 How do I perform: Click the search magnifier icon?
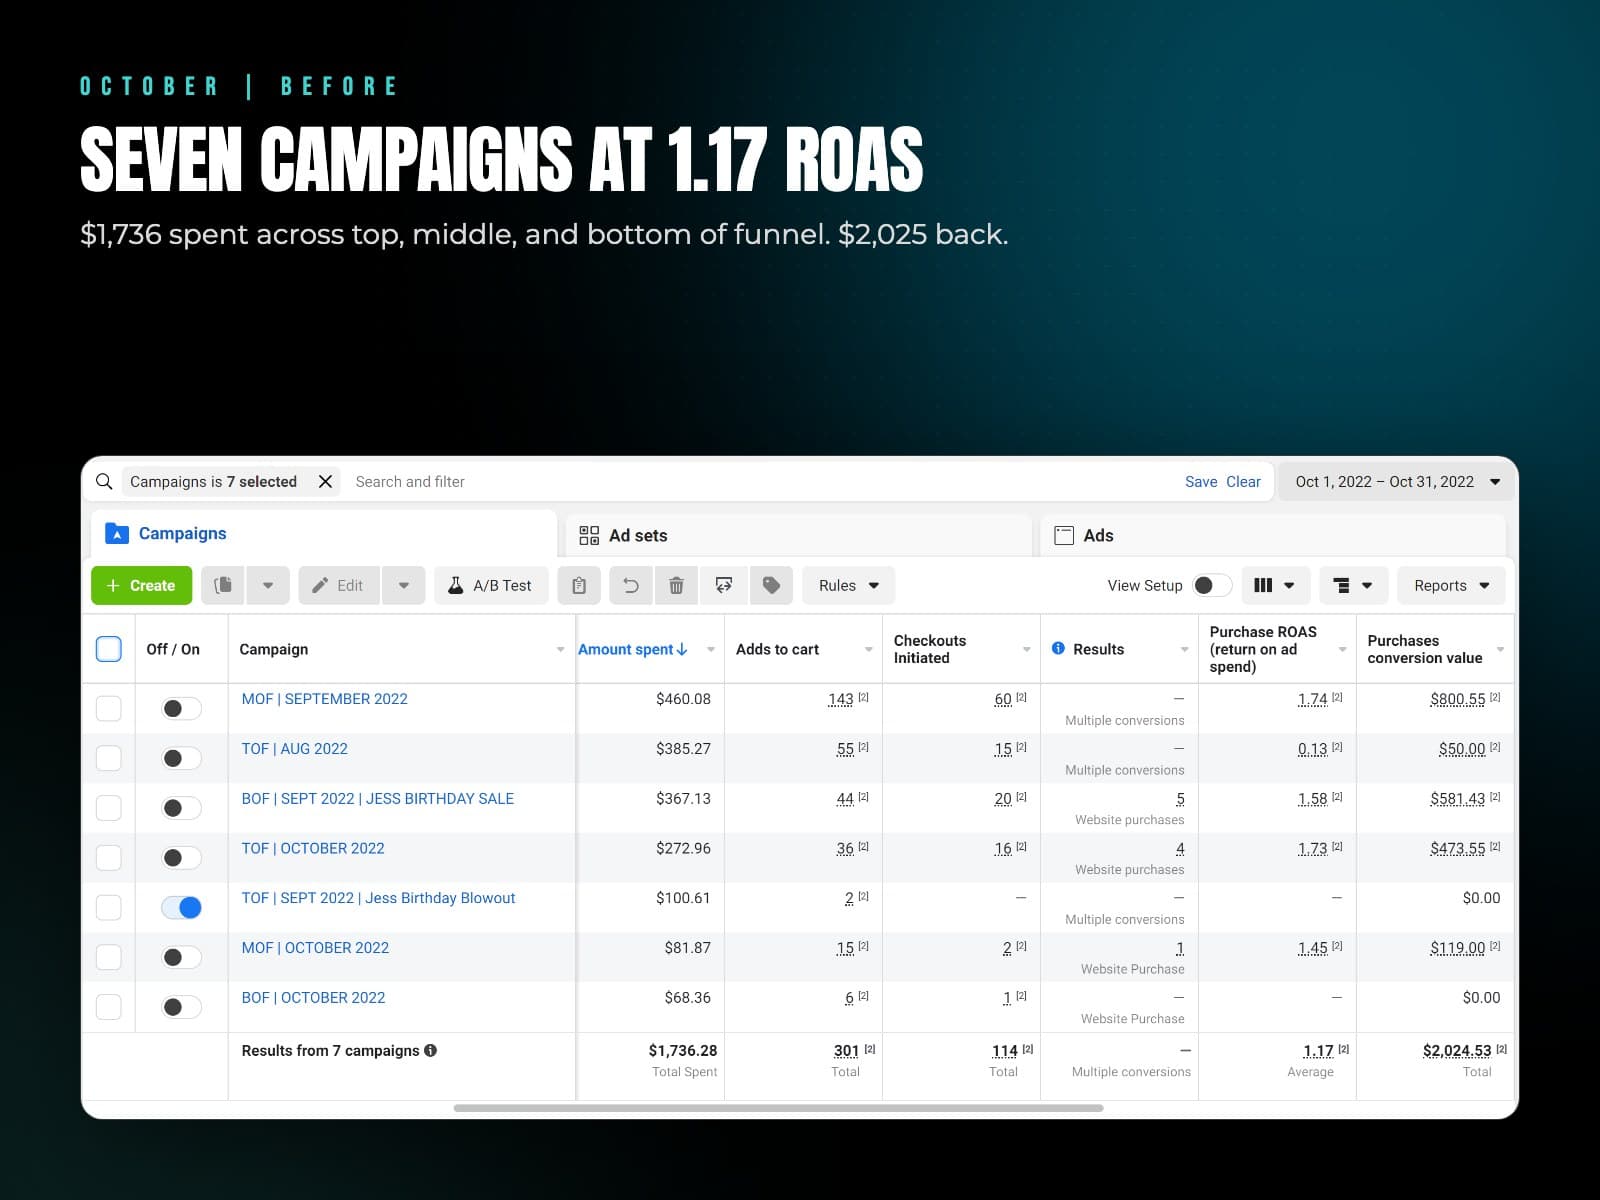pyautogui.click(x=104, y=482)
